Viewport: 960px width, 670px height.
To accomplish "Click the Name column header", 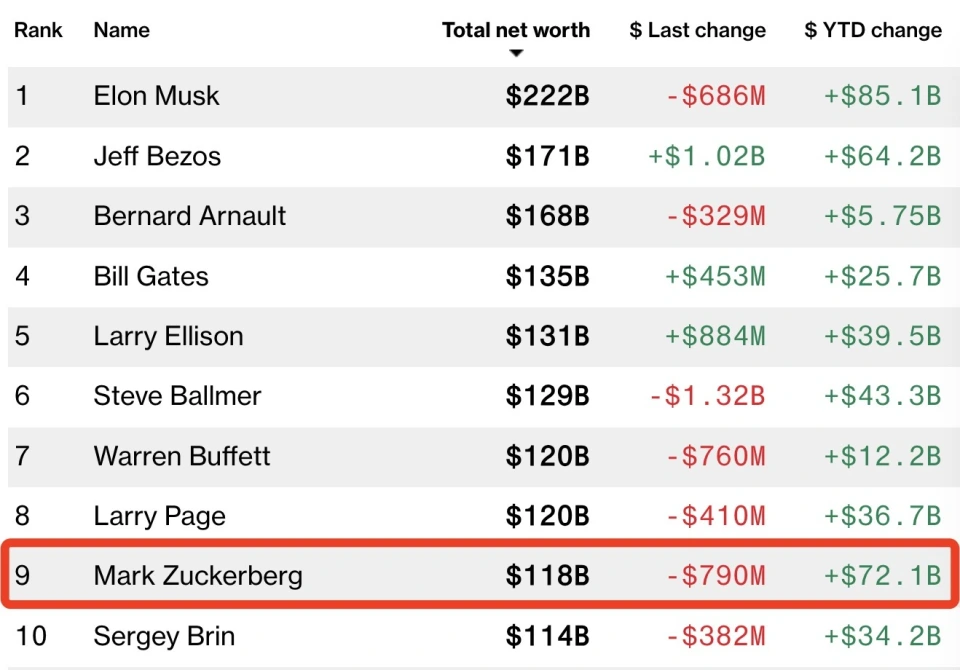I will pos(120,30).
